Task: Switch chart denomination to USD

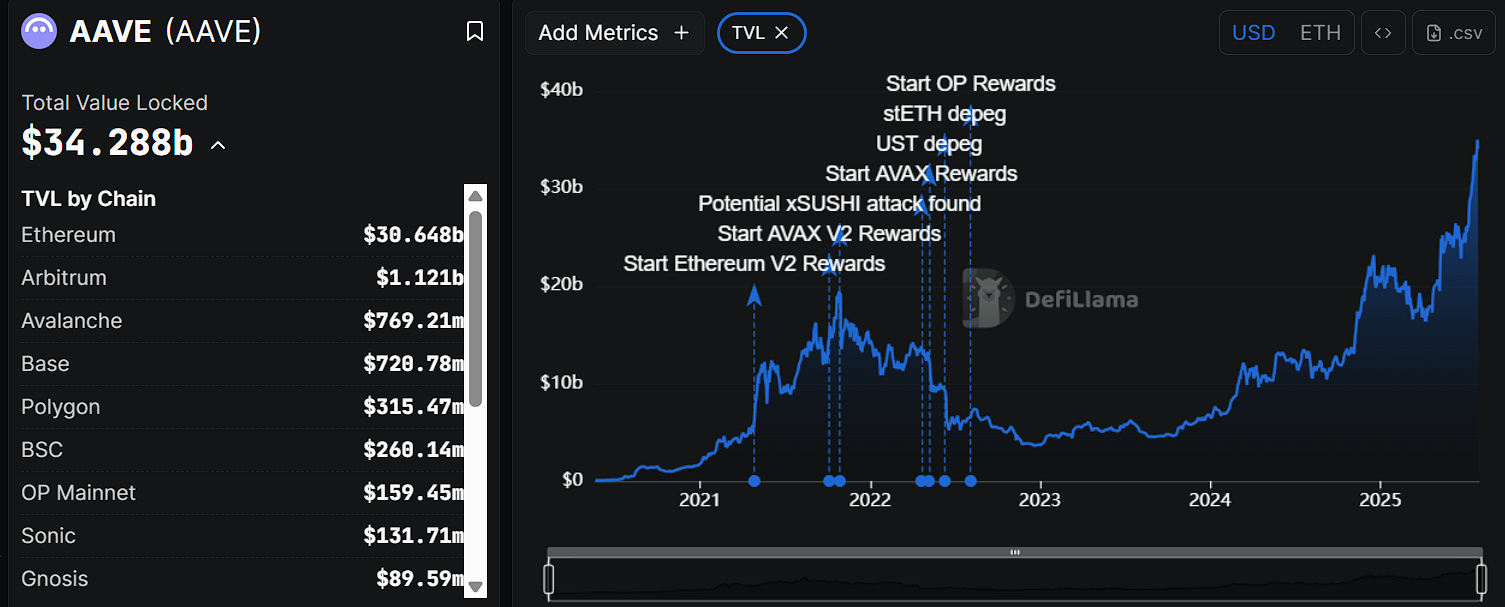Action: point(1253,33)
